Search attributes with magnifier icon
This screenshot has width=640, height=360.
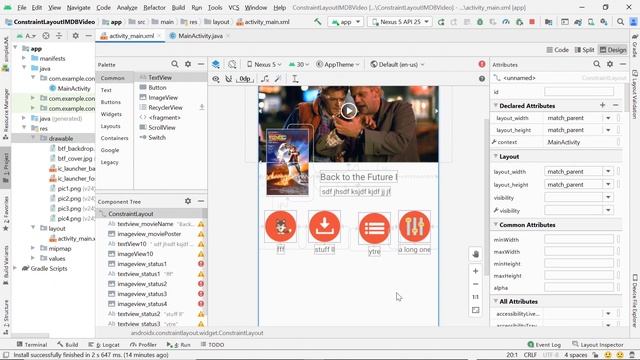pyautogui.click(x=597, y=64)
